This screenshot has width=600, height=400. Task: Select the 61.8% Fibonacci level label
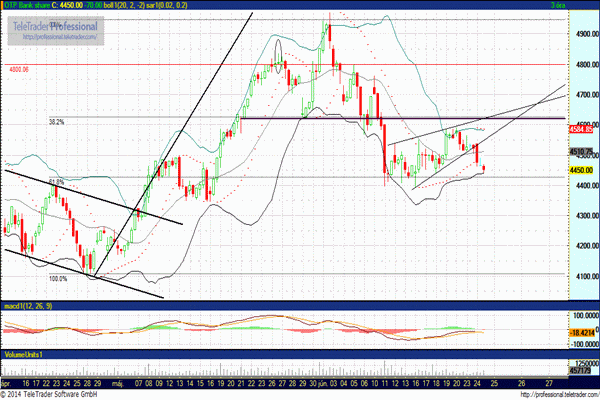[57, 181]
